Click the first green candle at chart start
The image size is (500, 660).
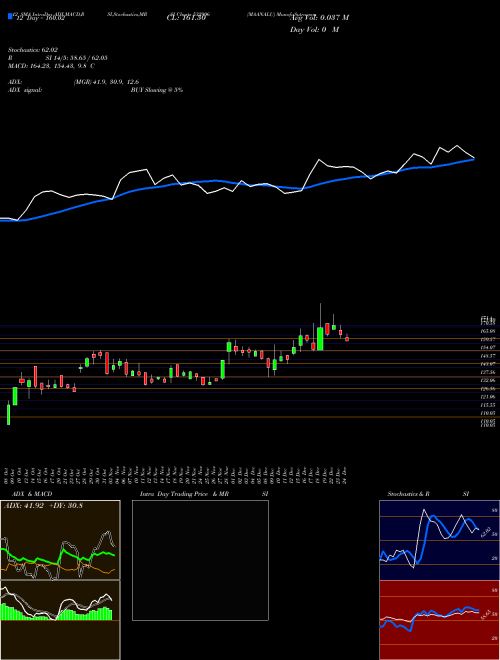10,415
